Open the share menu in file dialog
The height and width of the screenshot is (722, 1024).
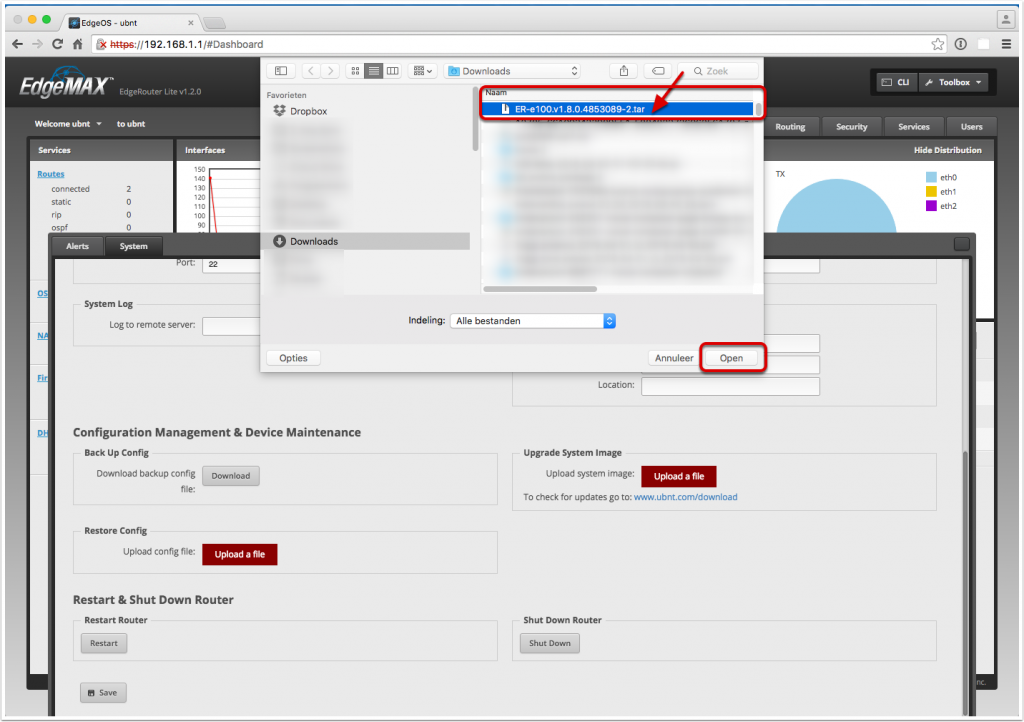click(x=624, y=71)
